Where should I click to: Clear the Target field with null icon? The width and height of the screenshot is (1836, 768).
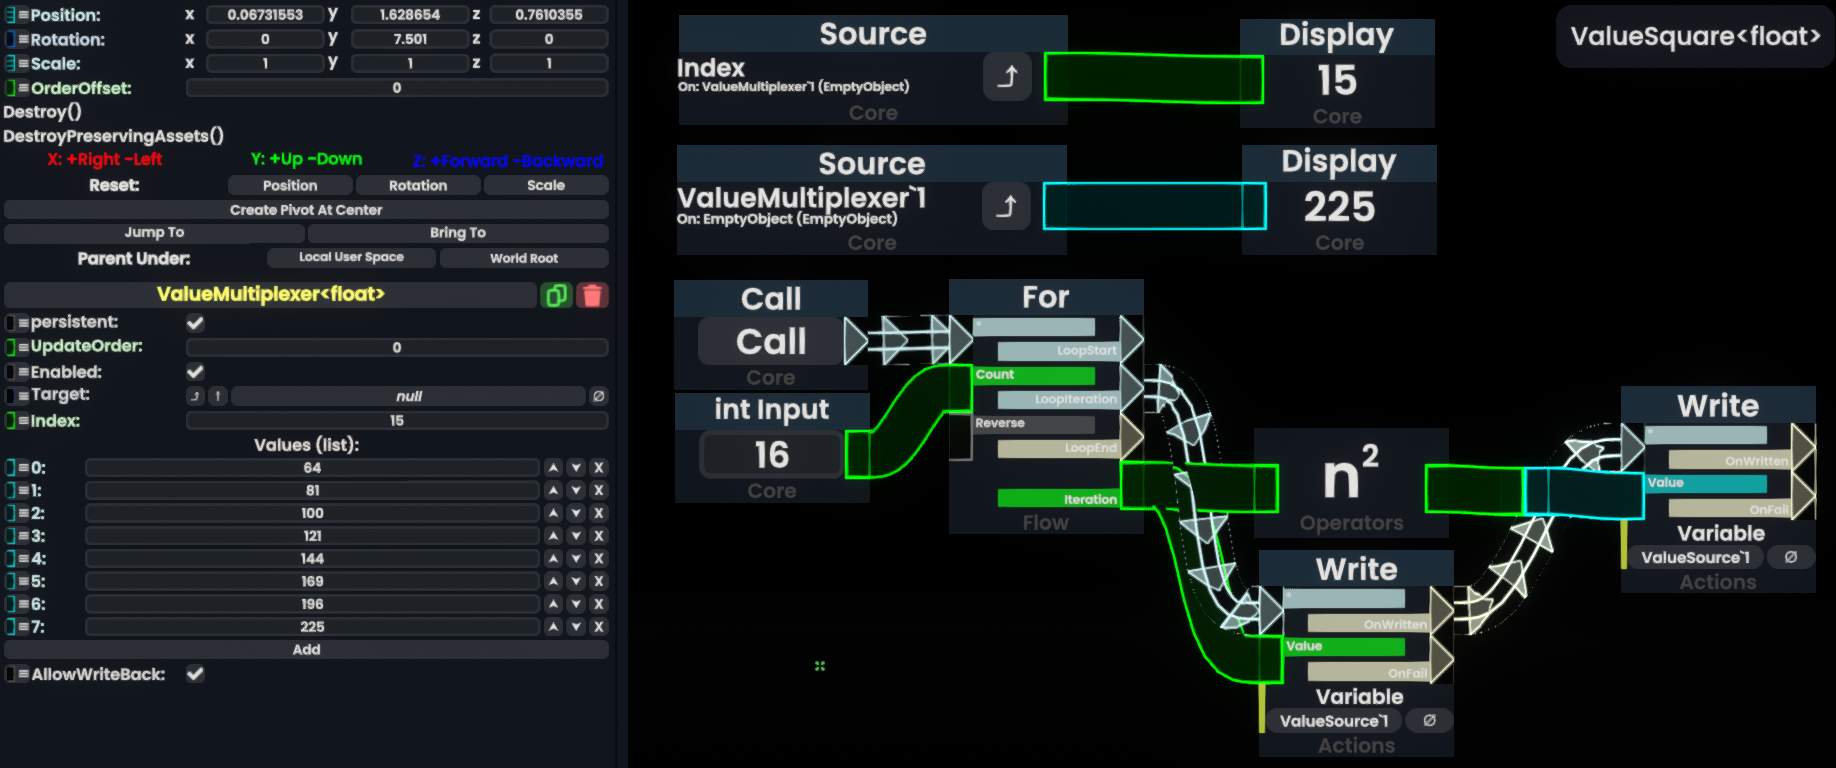598,396
